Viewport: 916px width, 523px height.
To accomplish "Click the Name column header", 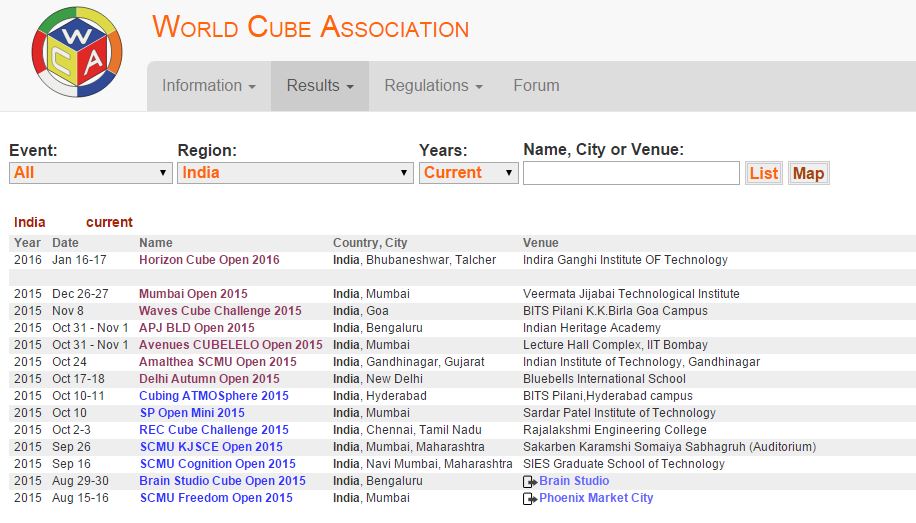I will point(155,243).
